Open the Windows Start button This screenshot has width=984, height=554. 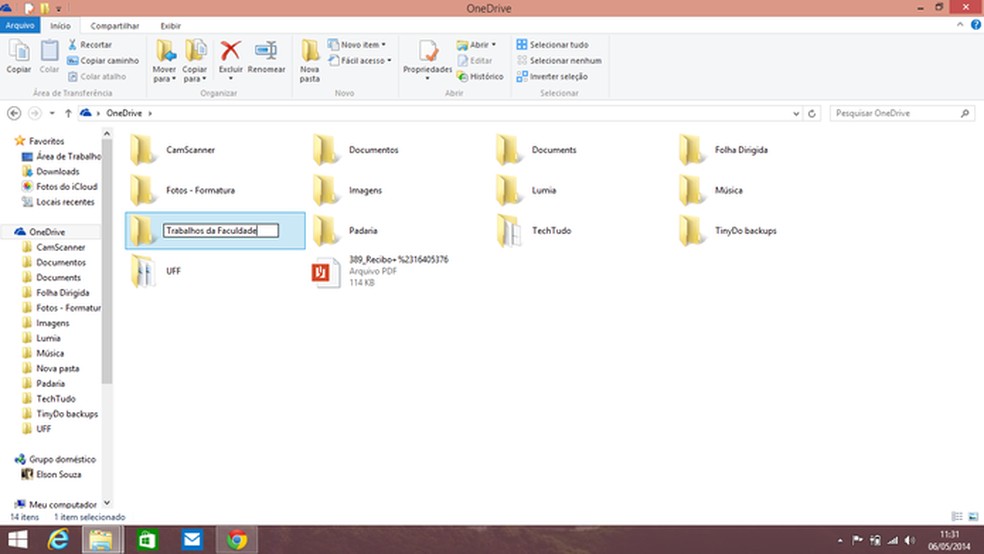click(x=18, y=540)
